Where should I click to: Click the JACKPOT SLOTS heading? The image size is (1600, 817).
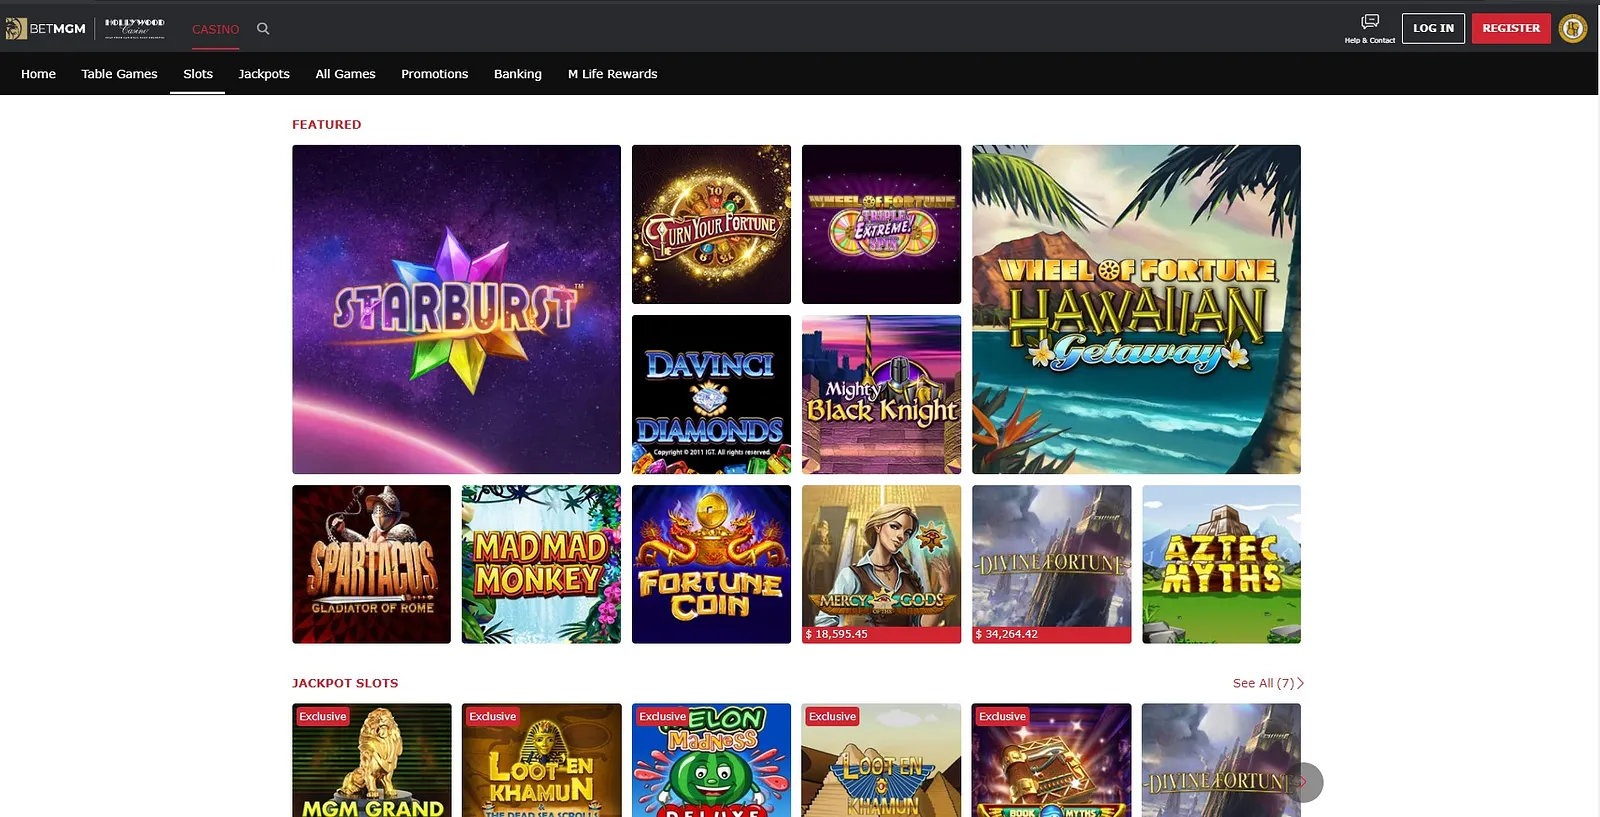pos(345,683)
